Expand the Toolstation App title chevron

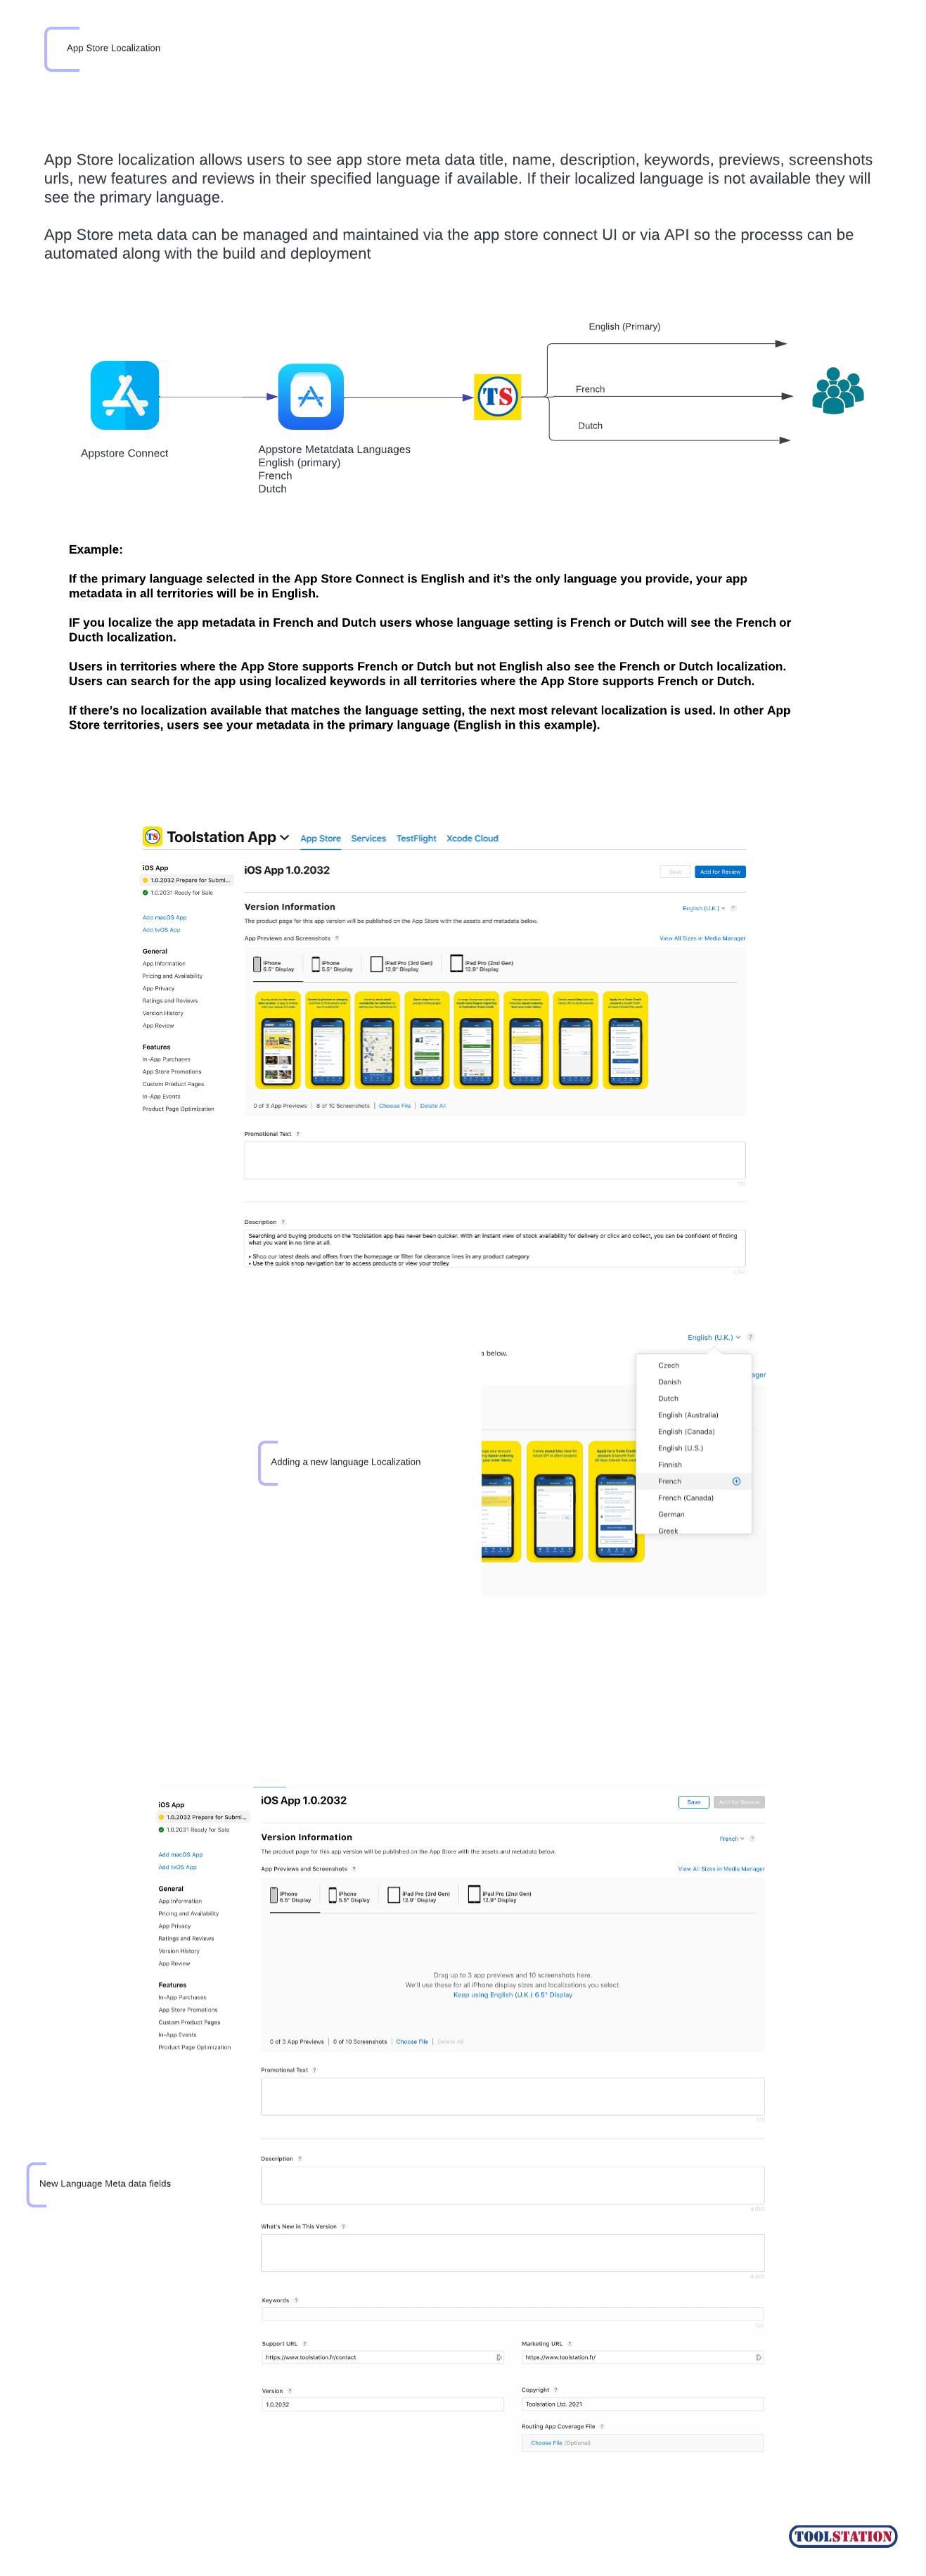pyautogui.click(x=284, y=837)
